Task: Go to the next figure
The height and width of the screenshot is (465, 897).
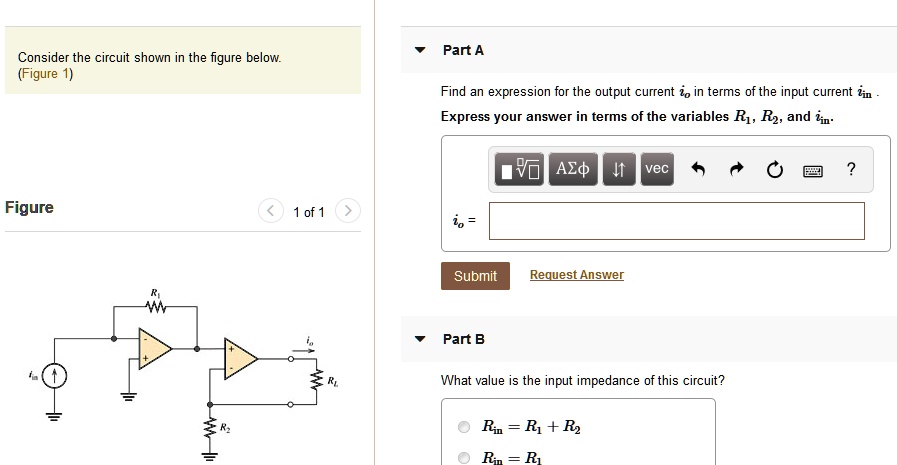Action: (x=347, y=211)
